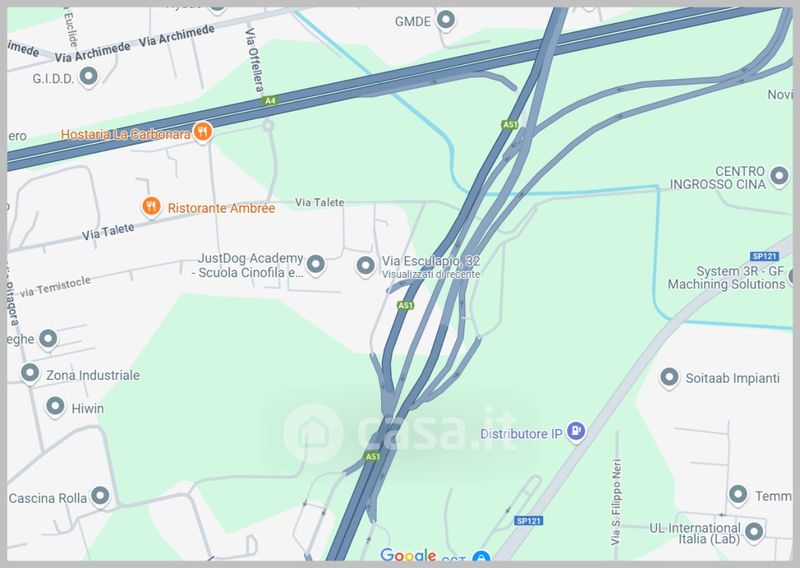Open the System 3R - GF Machining Solutions label
This screenshot has width=800, height=568.
pyautogui.click(x=727, y=278)
